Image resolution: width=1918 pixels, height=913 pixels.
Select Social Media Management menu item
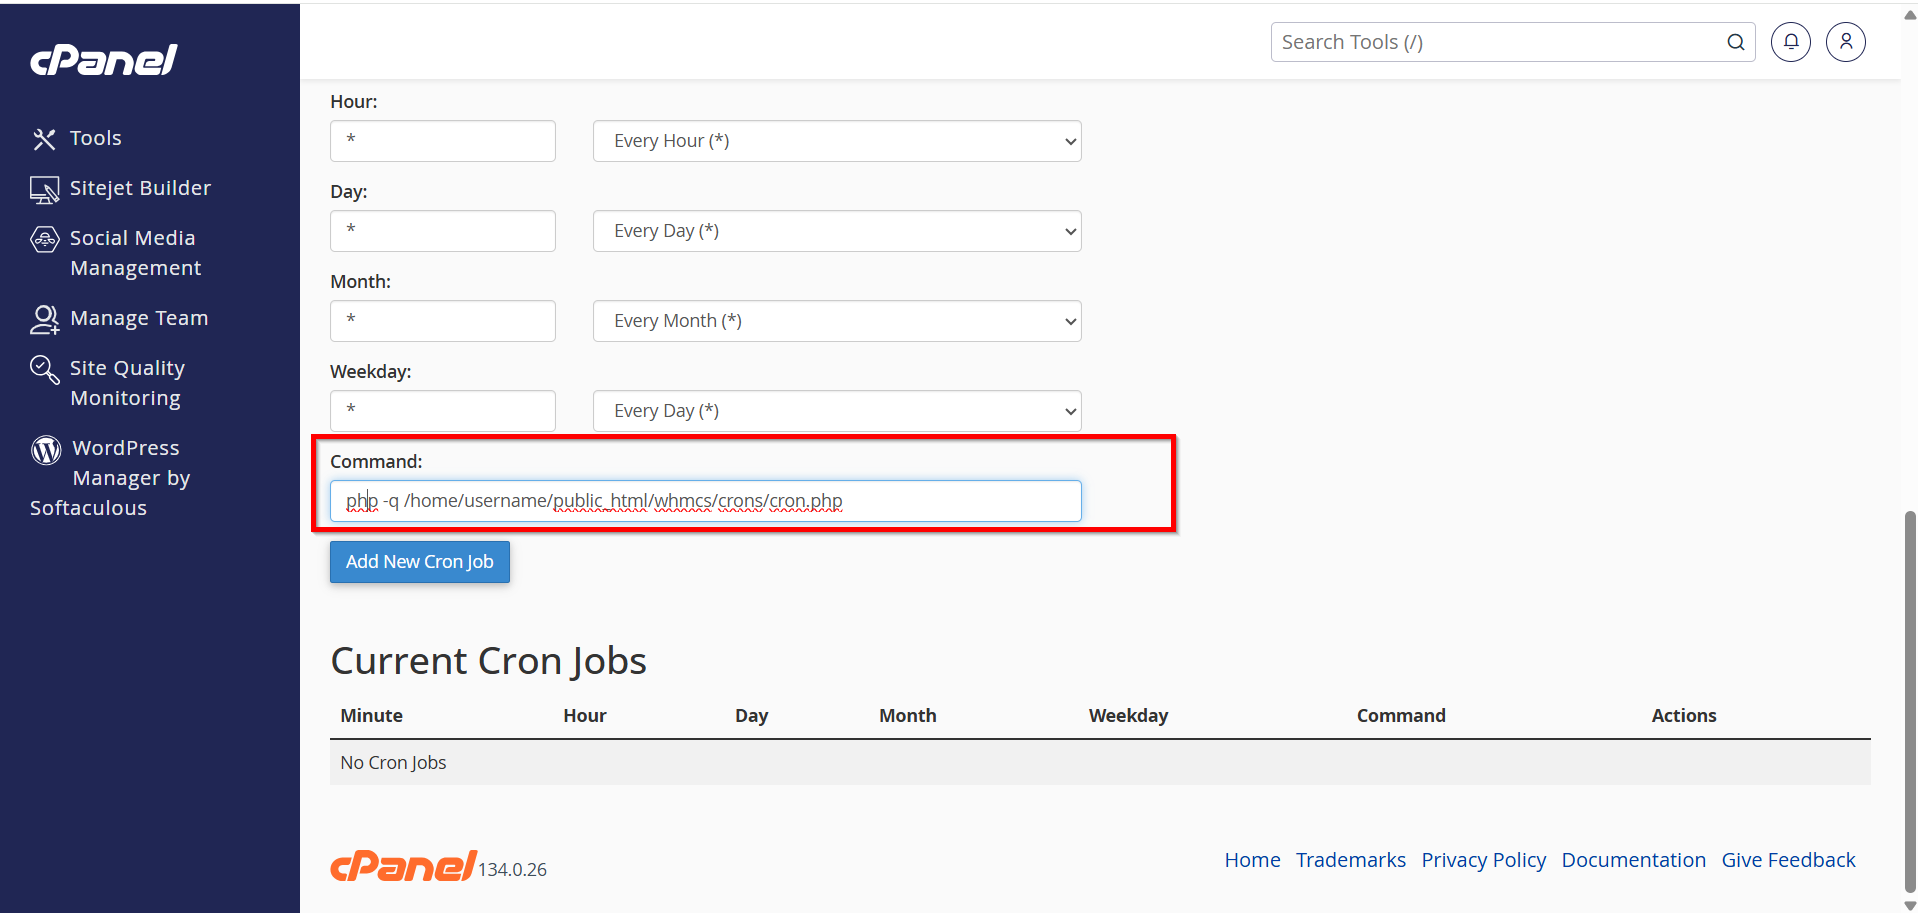pyautogui.click(x=135, y=253)
